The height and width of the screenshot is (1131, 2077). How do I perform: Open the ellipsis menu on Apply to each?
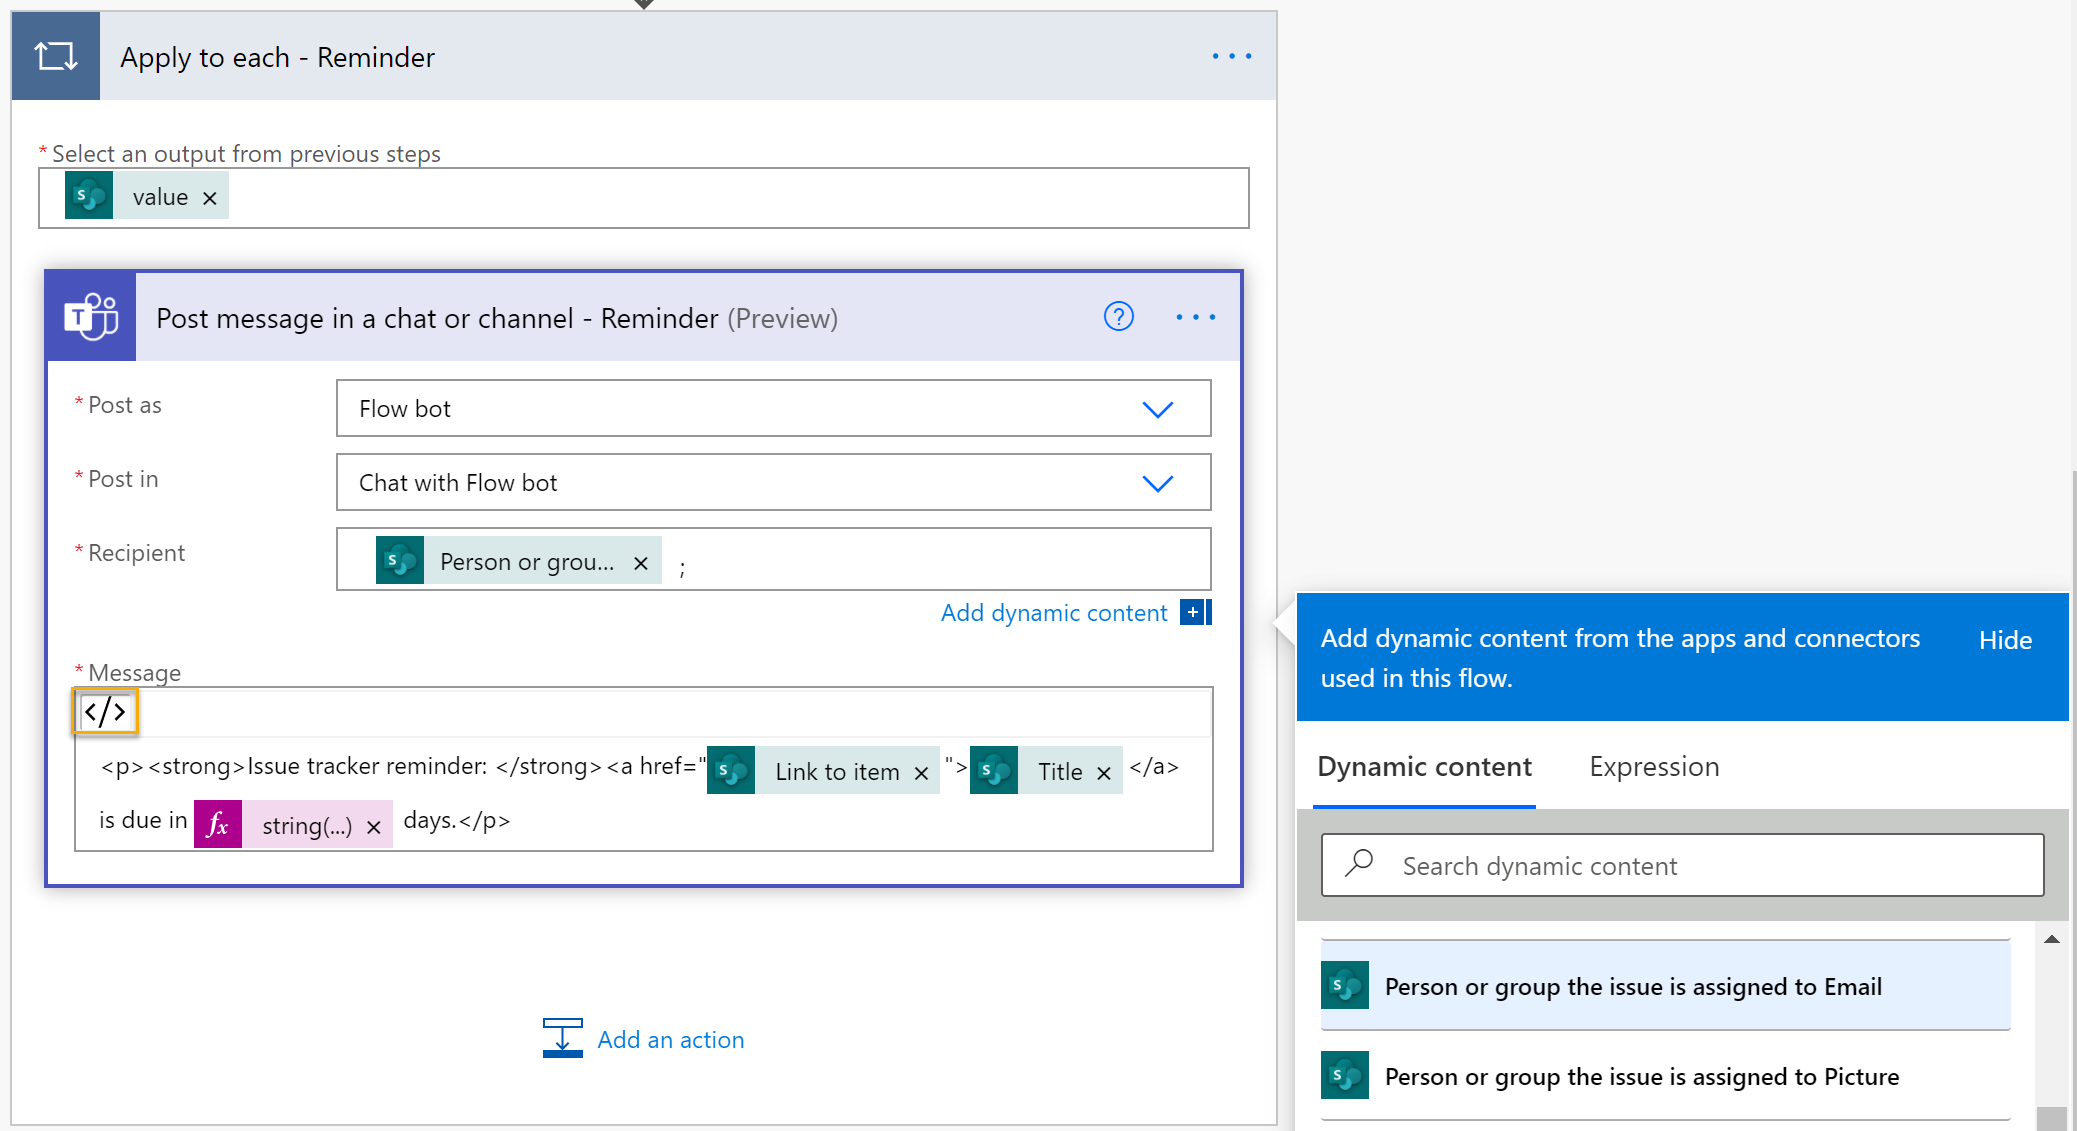tap(1231, 56)
